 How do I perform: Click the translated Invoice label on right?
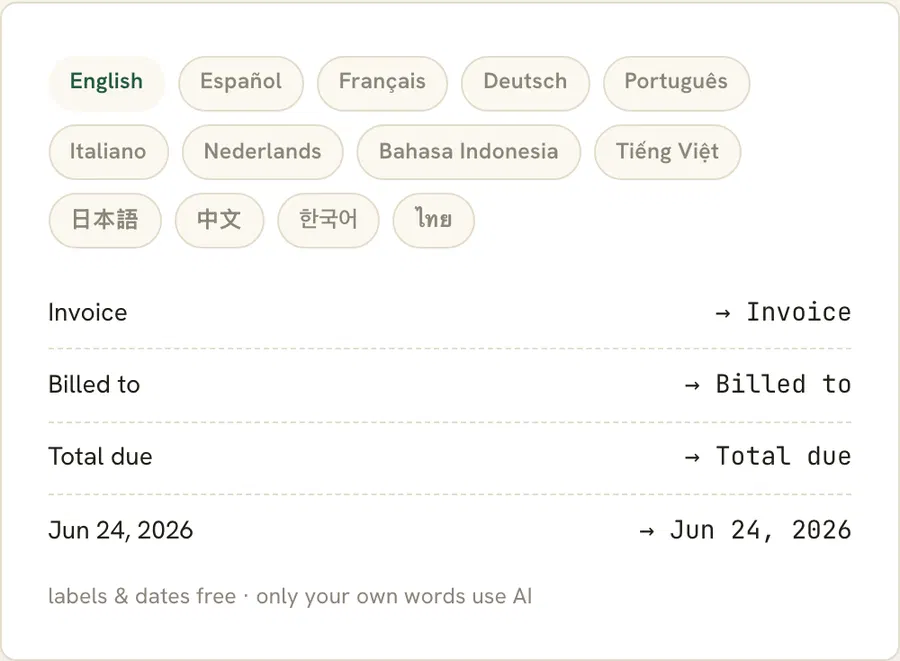coord(798,312)
